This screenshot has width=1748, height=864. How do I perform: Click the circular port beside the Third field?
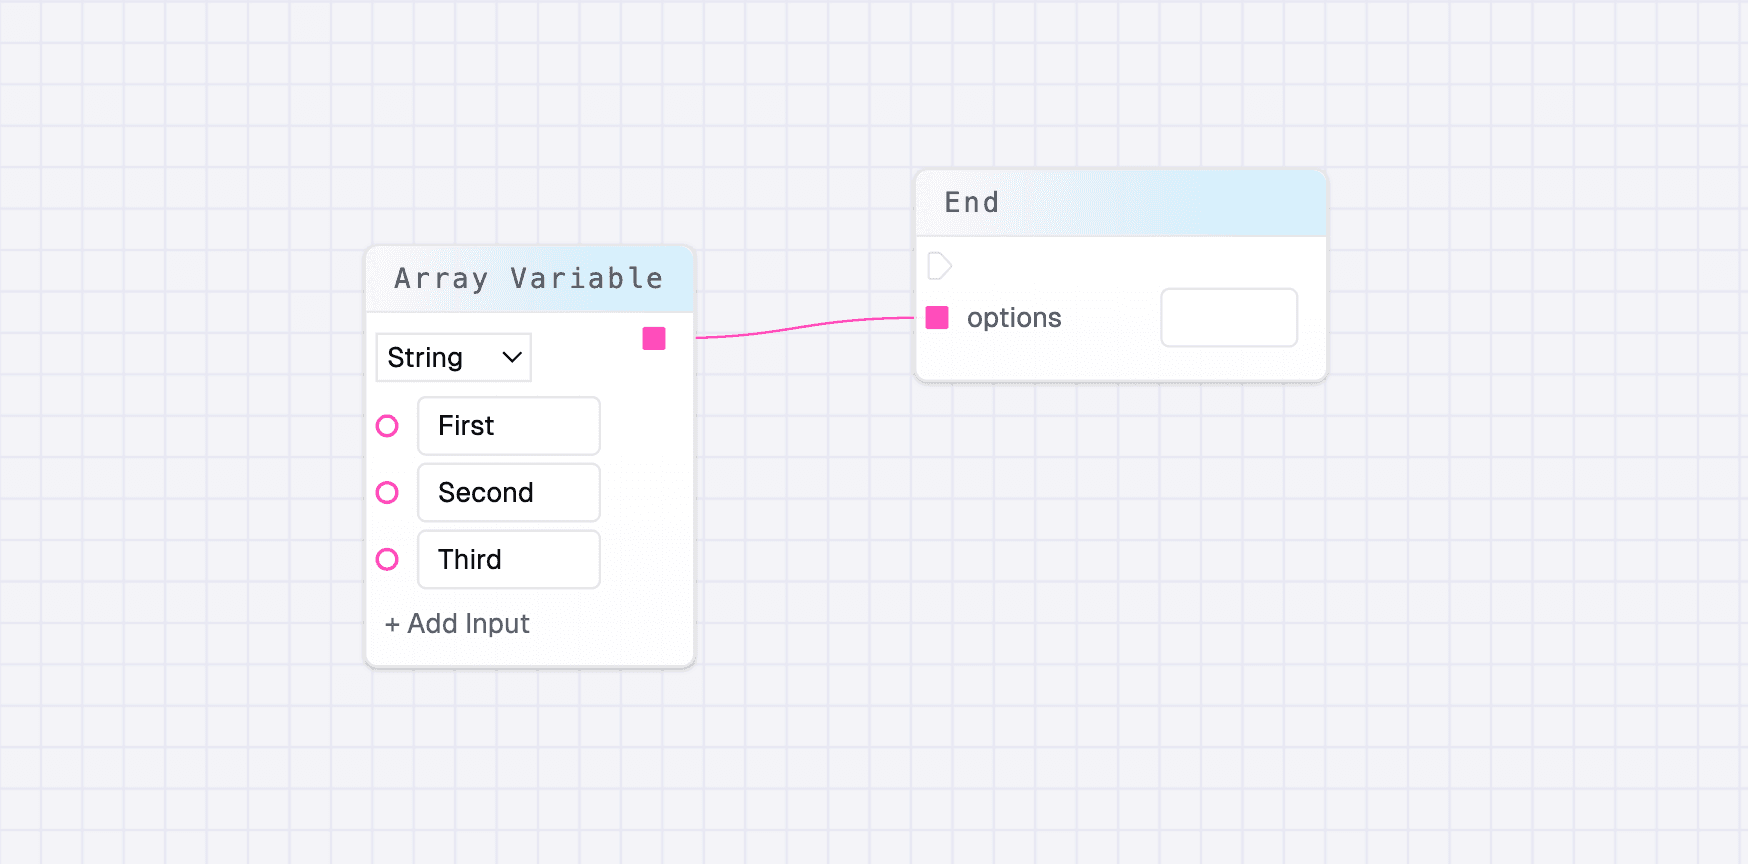pos(388,560)
